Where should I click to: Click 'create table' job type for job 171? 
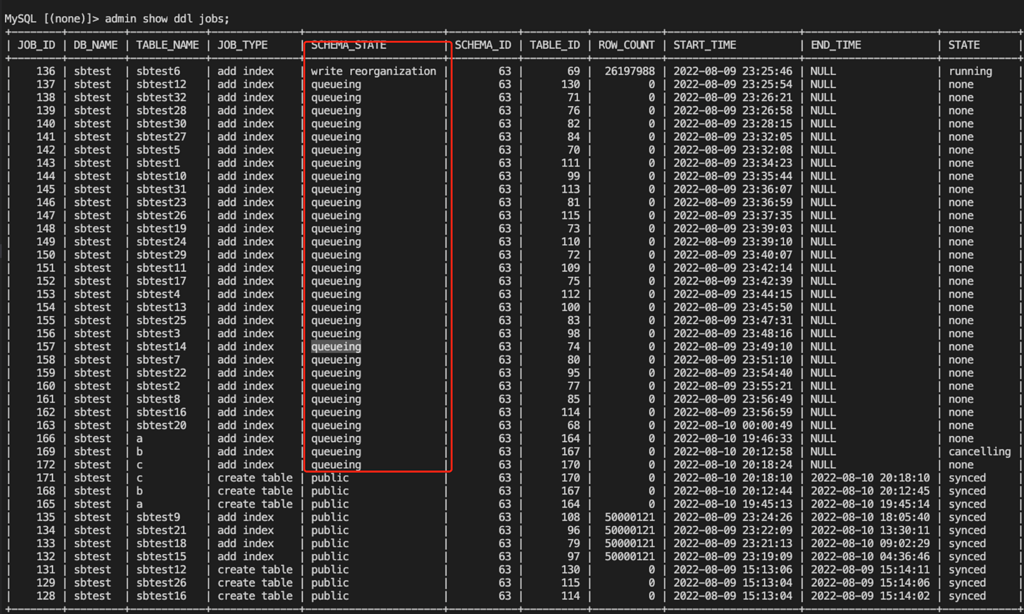(255, 478)
